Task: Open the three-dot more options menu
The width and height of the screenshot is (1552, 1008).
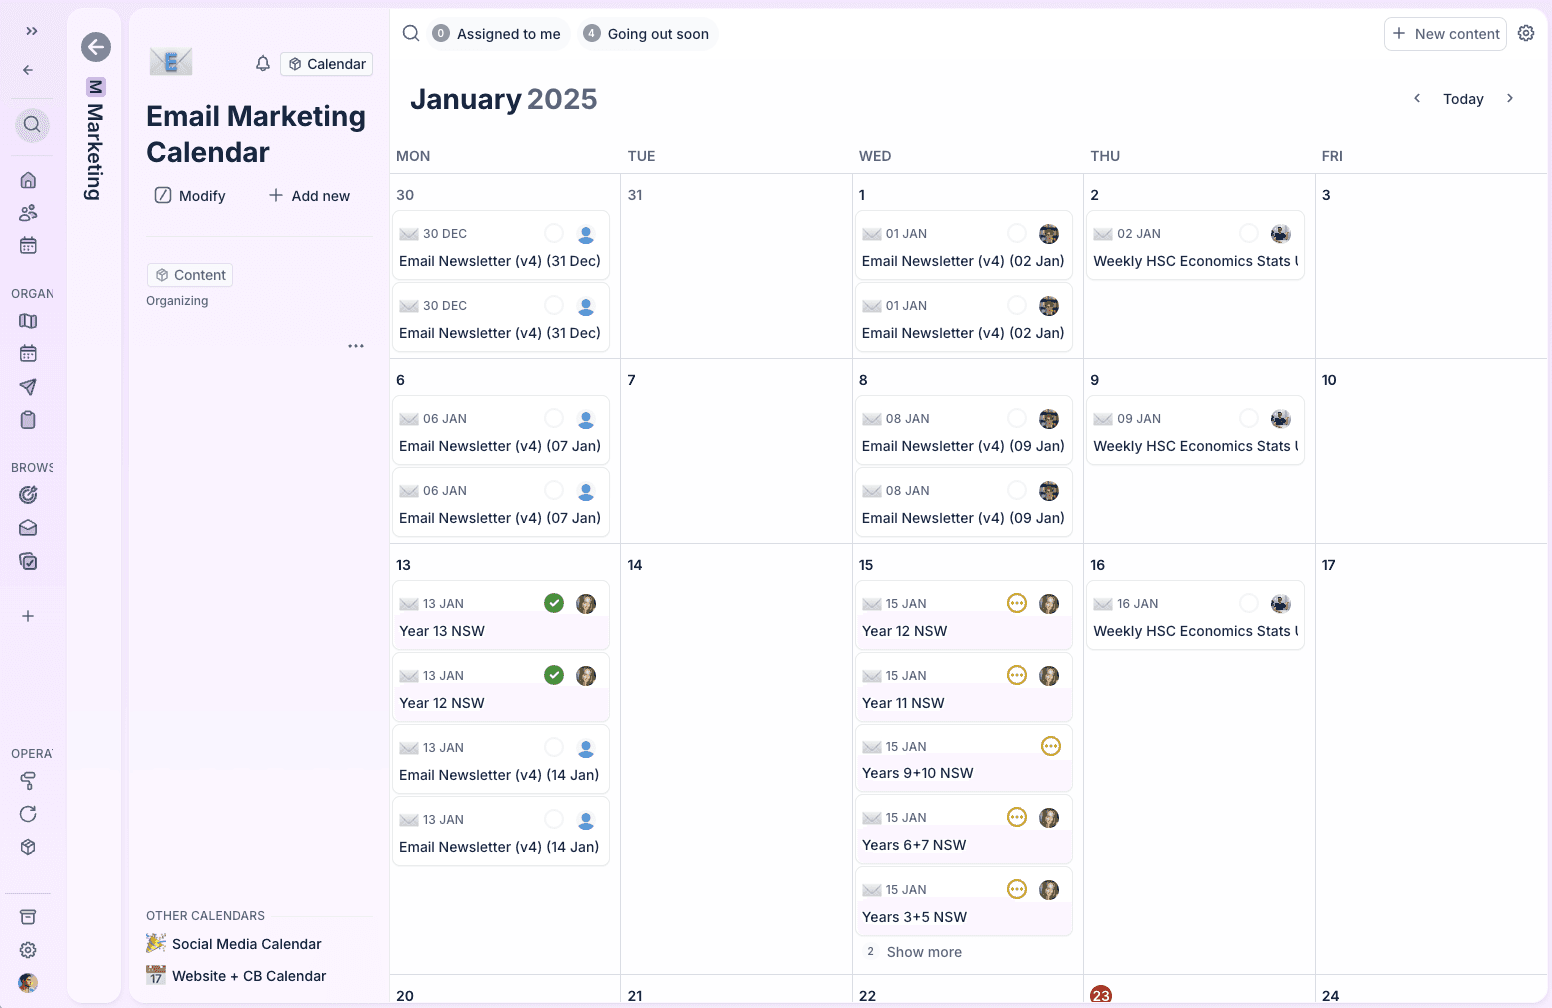Action: pos(356,346)
